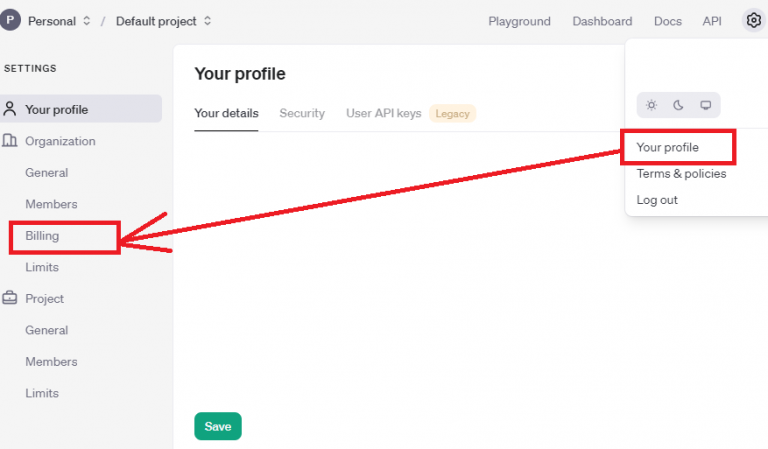Viewport: 768px width, 449px height.
Task: Open organization Limits in sidebar
Action: [42, 267]
